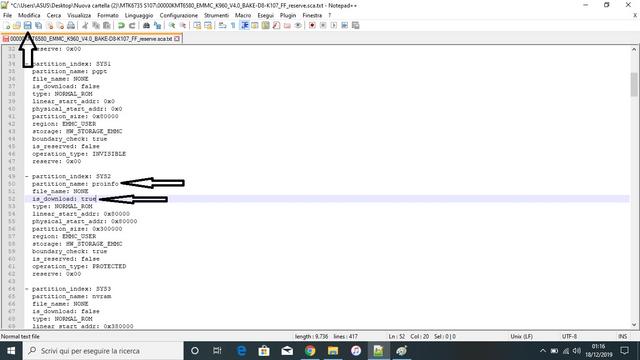Open the Cerca menu
Screen dimensions: 640x360
tap(53, 15)
